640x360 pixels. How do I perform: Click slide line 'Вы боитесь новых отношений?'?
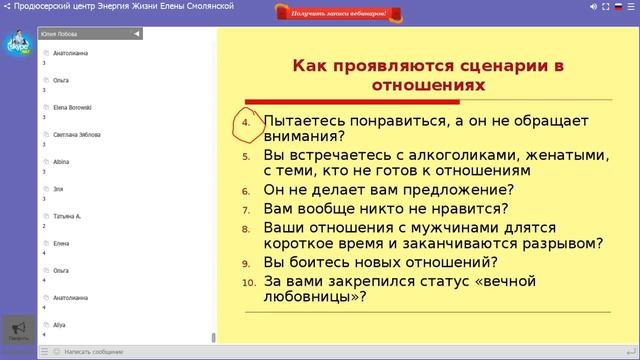[380, 262]
